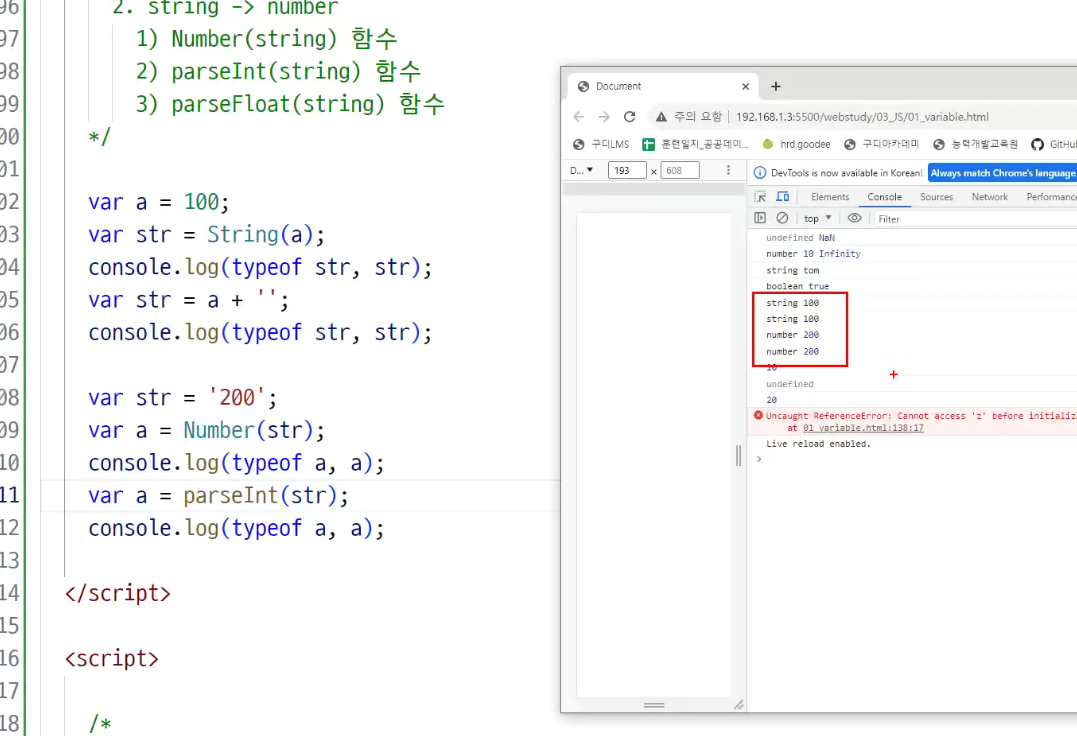Switch to the Elements tab
This screenshot has height=736, width=1077.
click(830, 197)
